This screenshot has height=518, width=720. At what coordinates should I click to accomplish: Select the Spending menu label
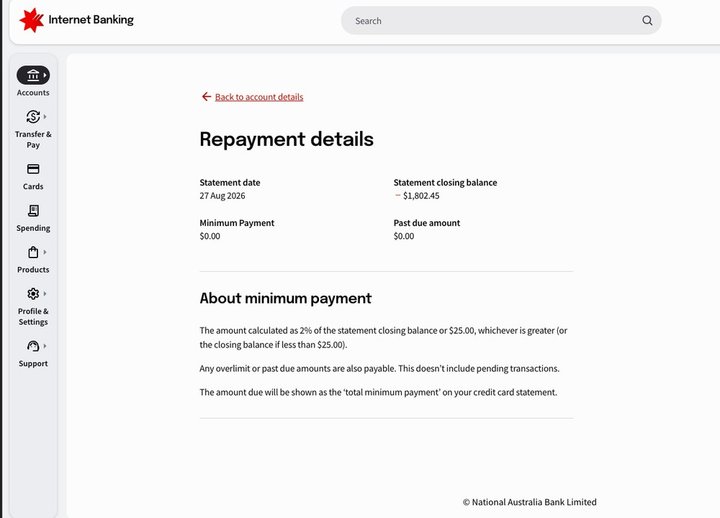pos(33,228)
